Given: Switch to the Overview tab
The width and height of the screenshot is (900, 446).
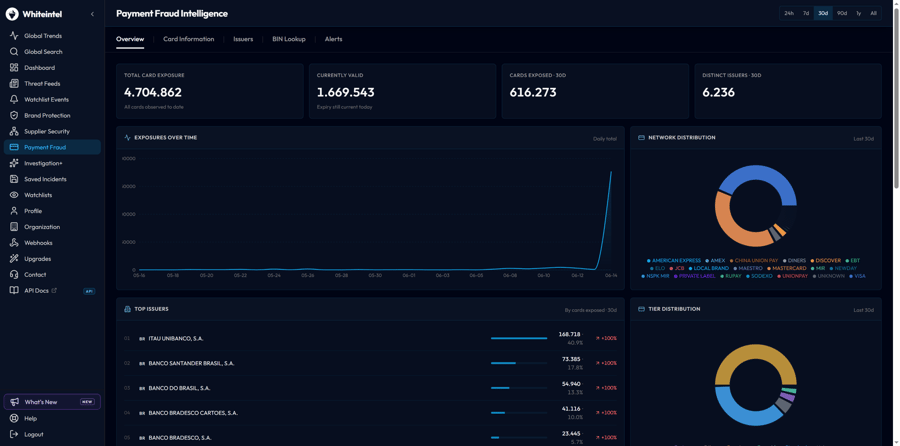Looking at the screenshot, I should 130,39.
